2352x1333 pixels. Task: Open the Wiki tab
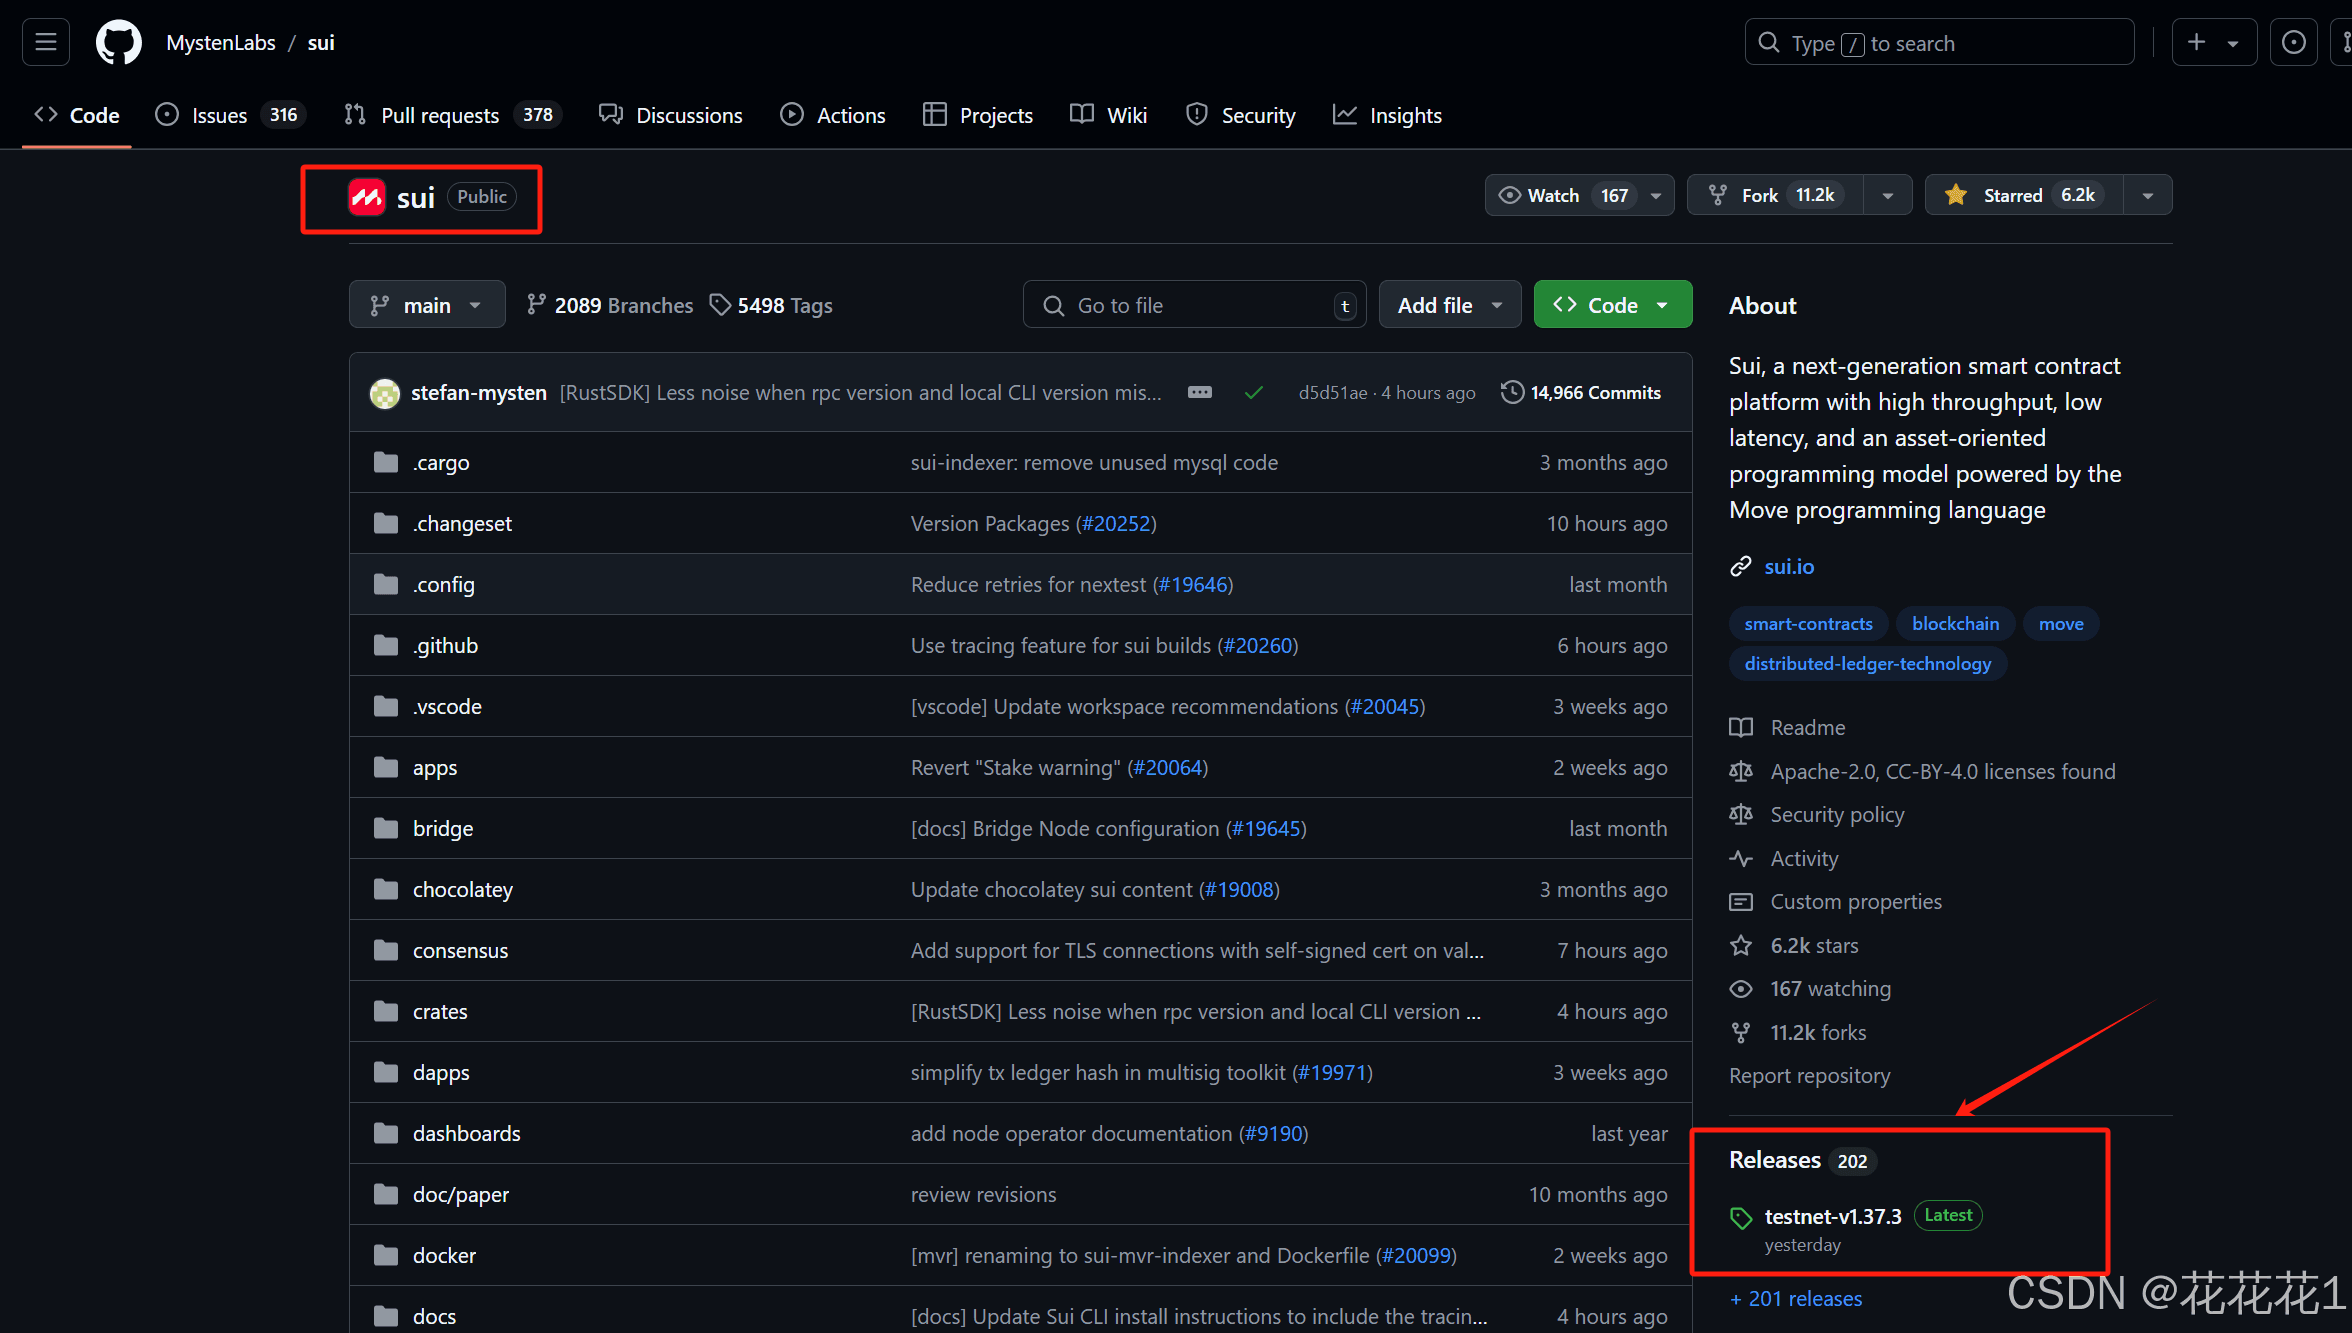tap(1109, 115)
